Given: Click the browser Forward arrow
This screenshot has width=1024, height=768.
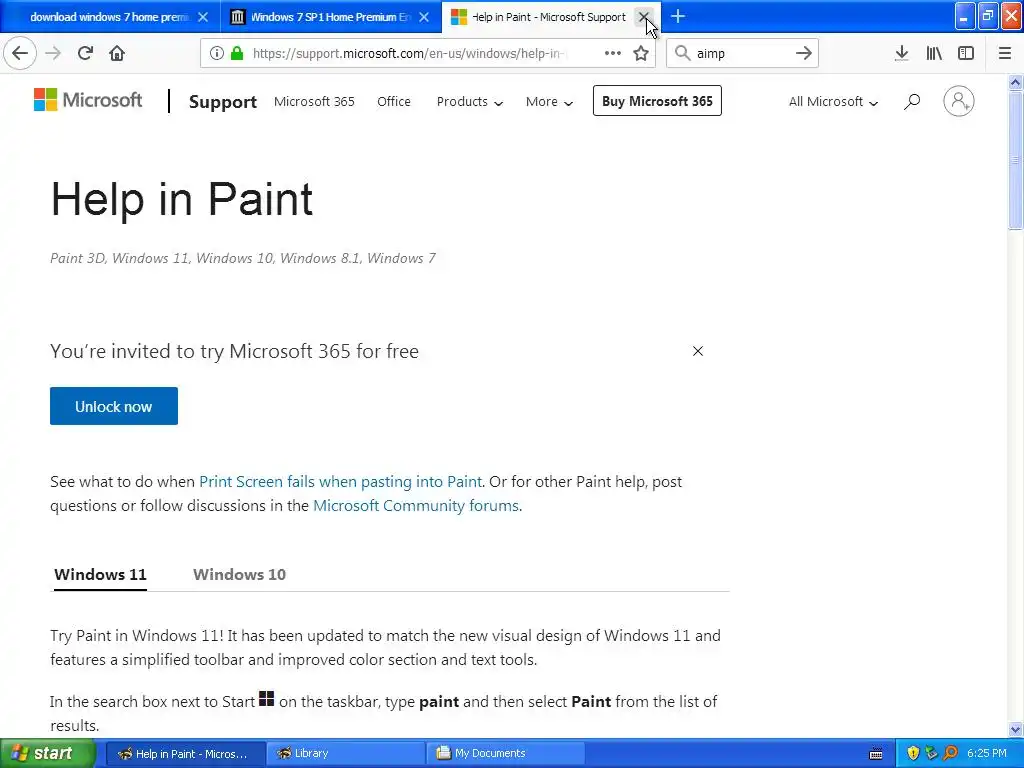Looking at the screenshot, I should point(53,53).
